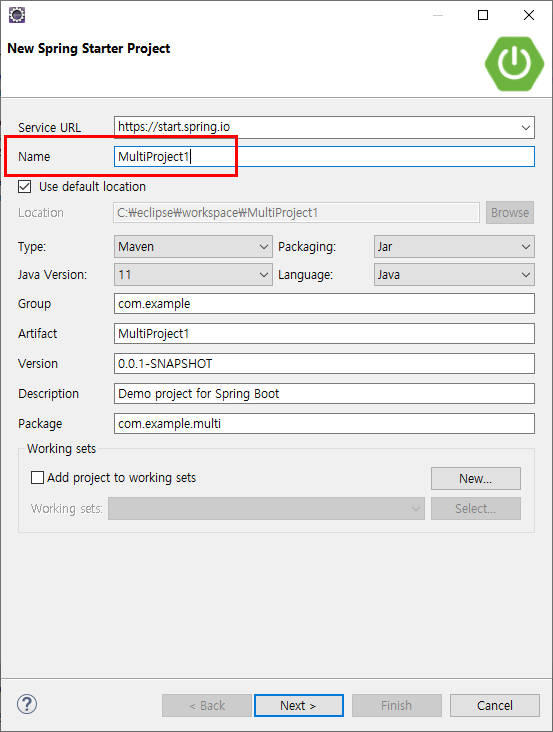Viewport: 553px width, 732px height.
Task: Click the Working sets group label
Action: [61, 449]
